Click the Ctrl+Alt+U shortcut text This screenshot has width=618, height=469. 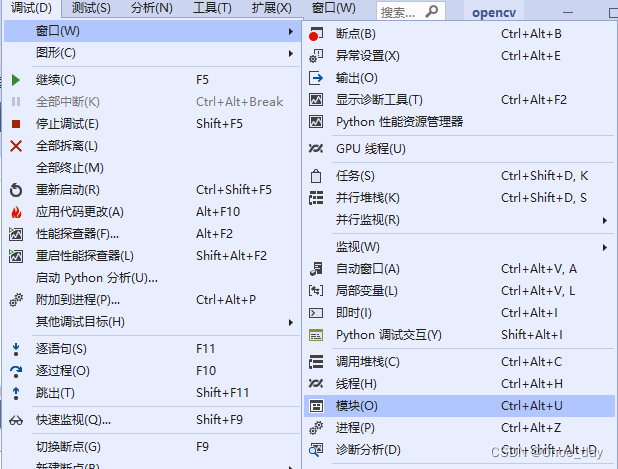(532, 406)
